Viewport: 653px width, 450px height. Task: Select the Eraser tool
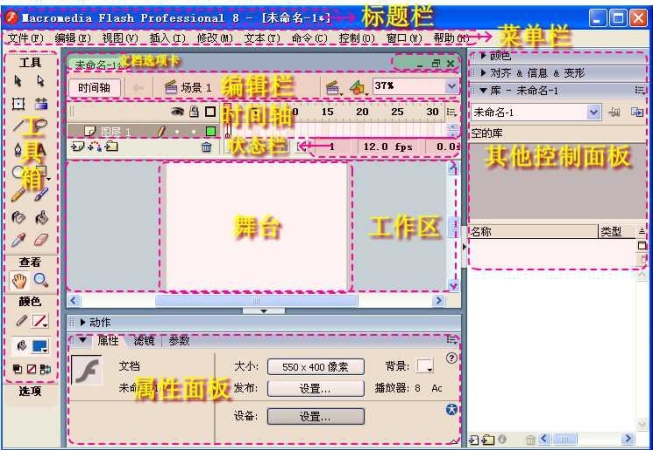click(x=41, y=240)
